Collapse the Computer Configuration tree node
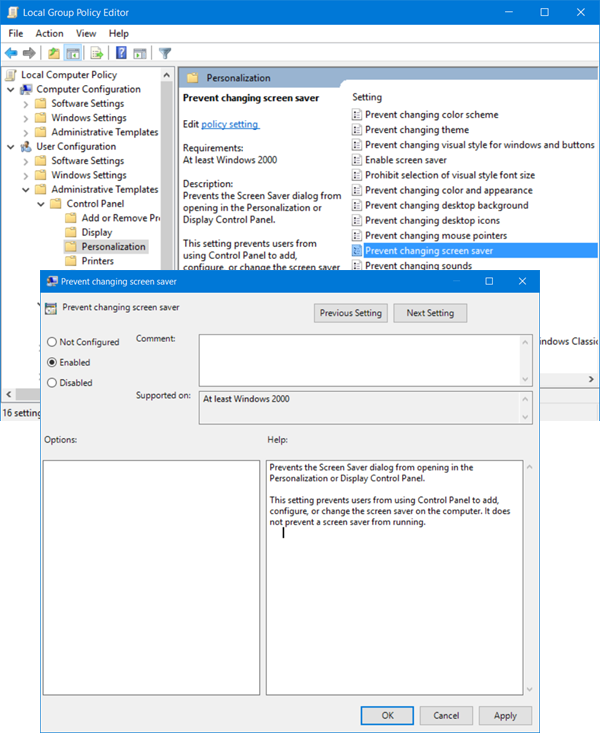The height and width of the screenshot is (733, 600). point(11,89)
